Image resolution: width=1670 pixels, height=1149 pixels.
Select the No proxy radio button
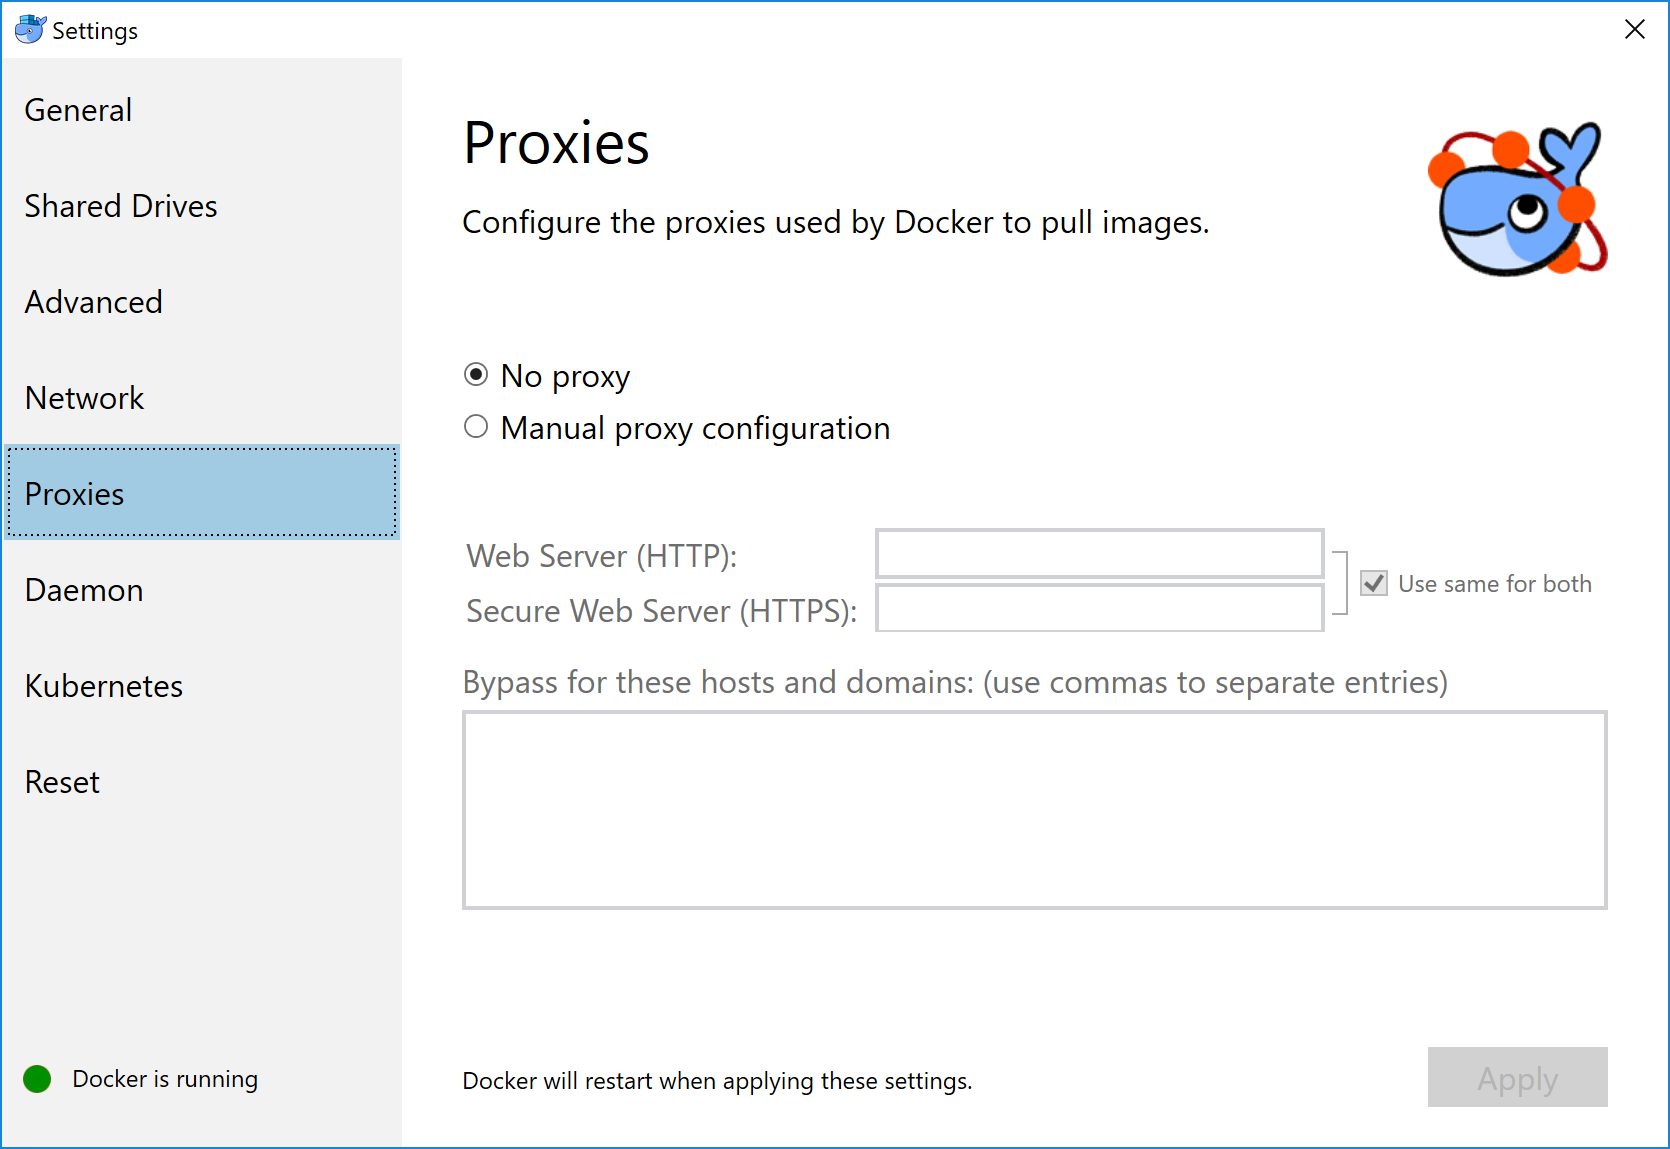coord(475,374)
